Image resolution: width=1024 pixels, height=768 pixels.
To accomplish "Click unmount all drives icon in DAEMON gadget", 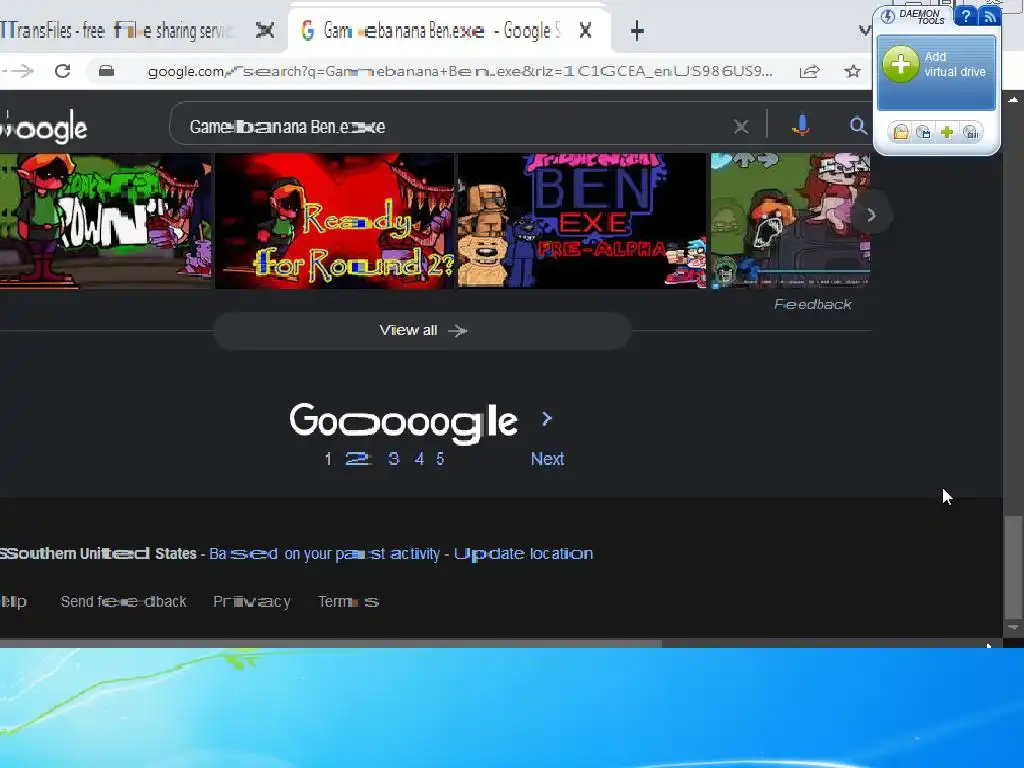I will (x=970, y=133).
